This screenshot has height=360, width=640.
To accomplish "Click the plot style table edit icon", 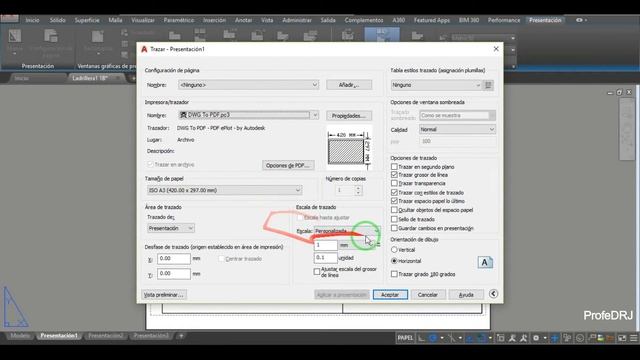I will point(488,85).
